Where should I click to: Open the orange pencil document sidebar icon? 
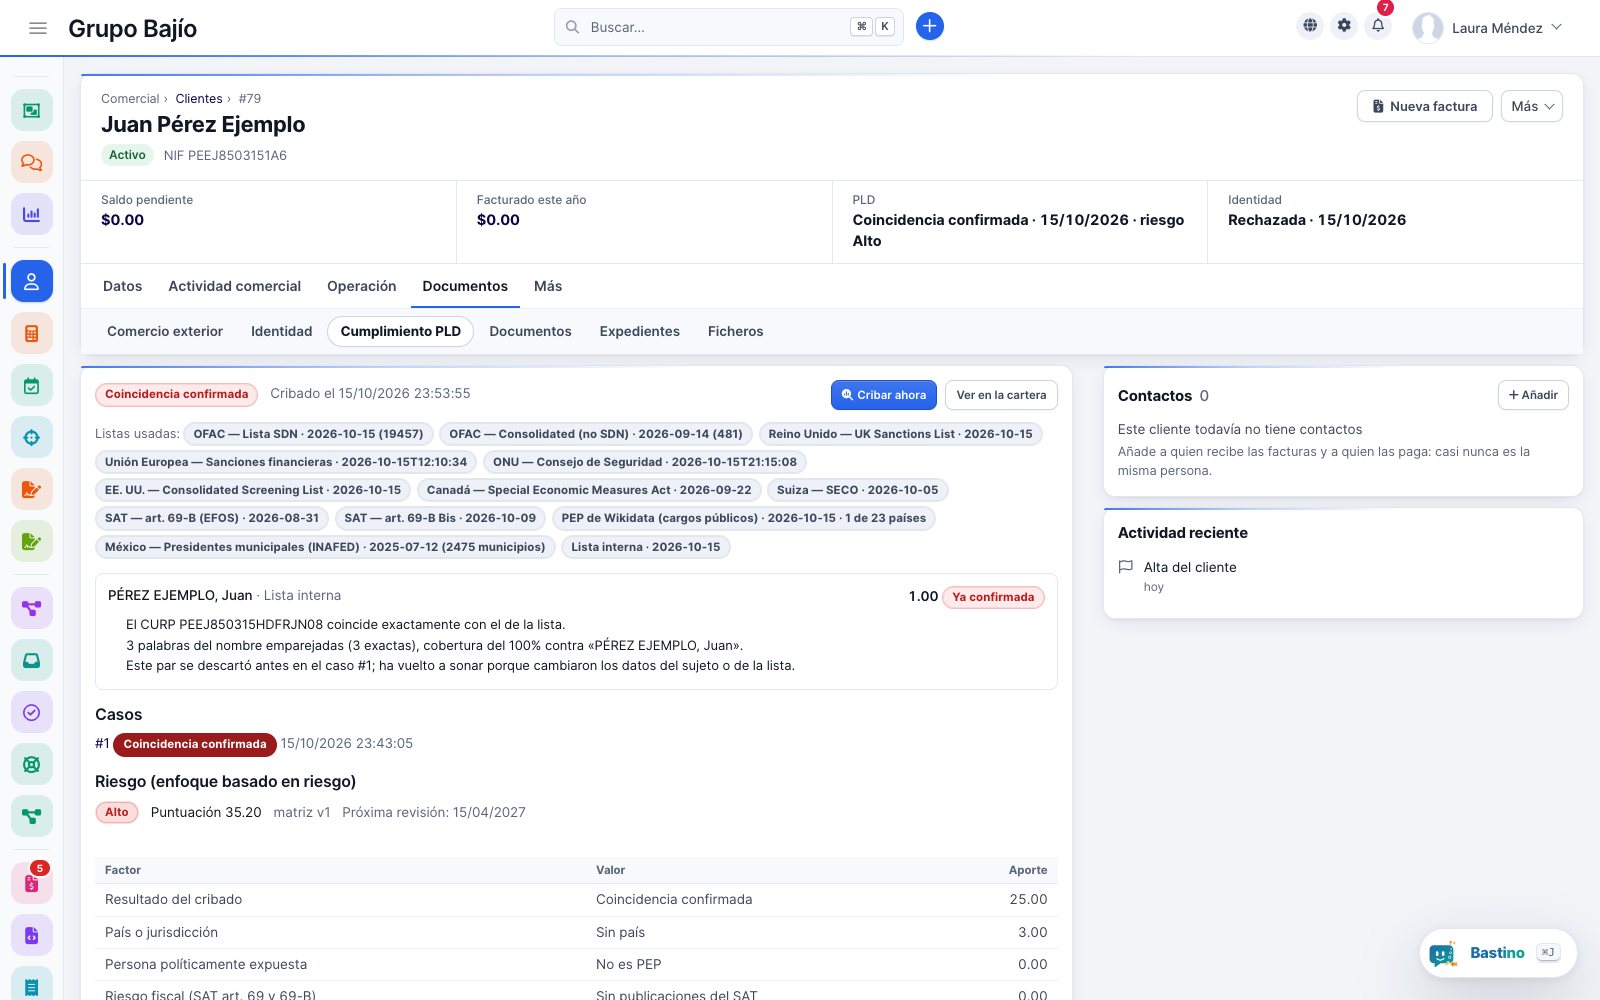32,490
